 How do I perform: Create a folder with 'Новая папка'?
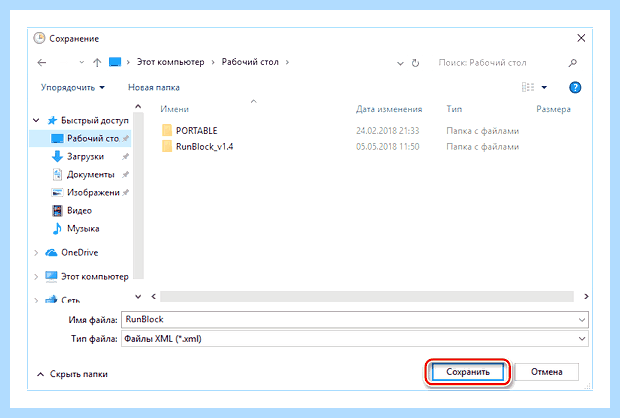pyautogui.click(x=154, y=87)
